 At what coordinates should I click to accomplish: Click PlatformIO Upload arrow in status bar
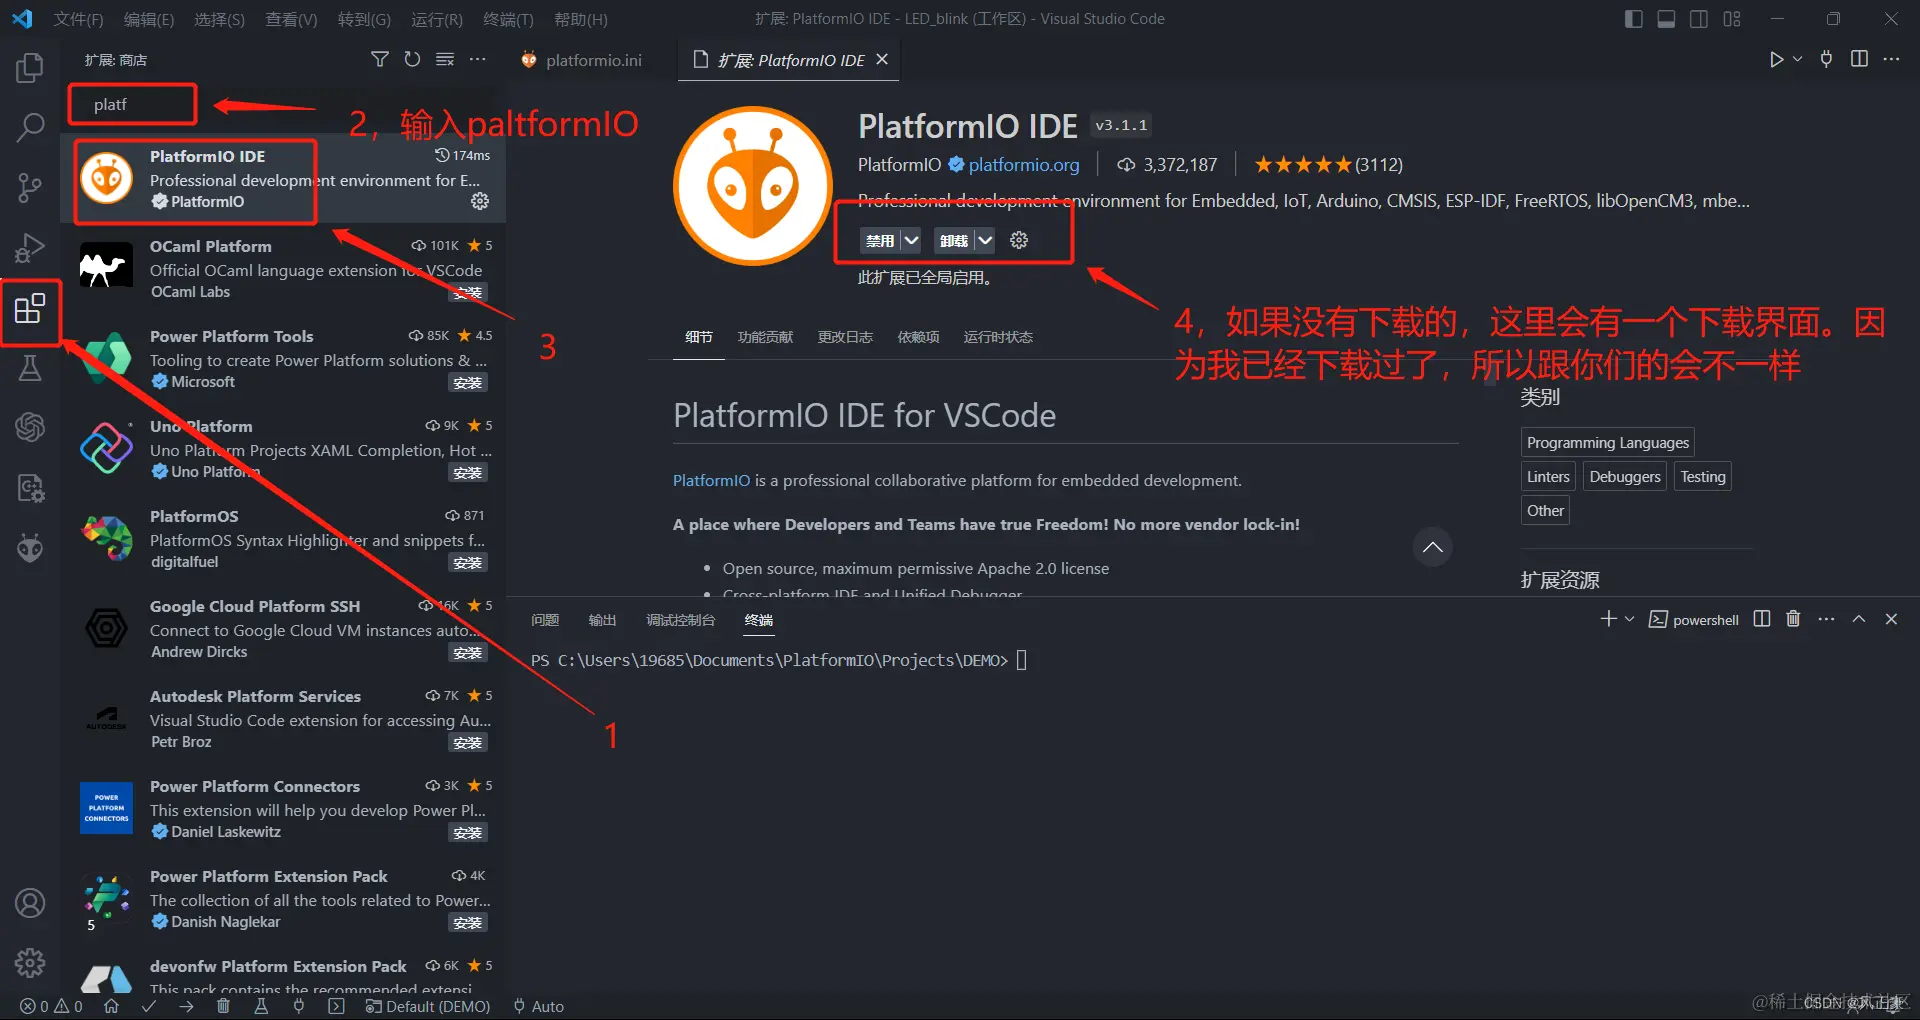point(186,1006)
